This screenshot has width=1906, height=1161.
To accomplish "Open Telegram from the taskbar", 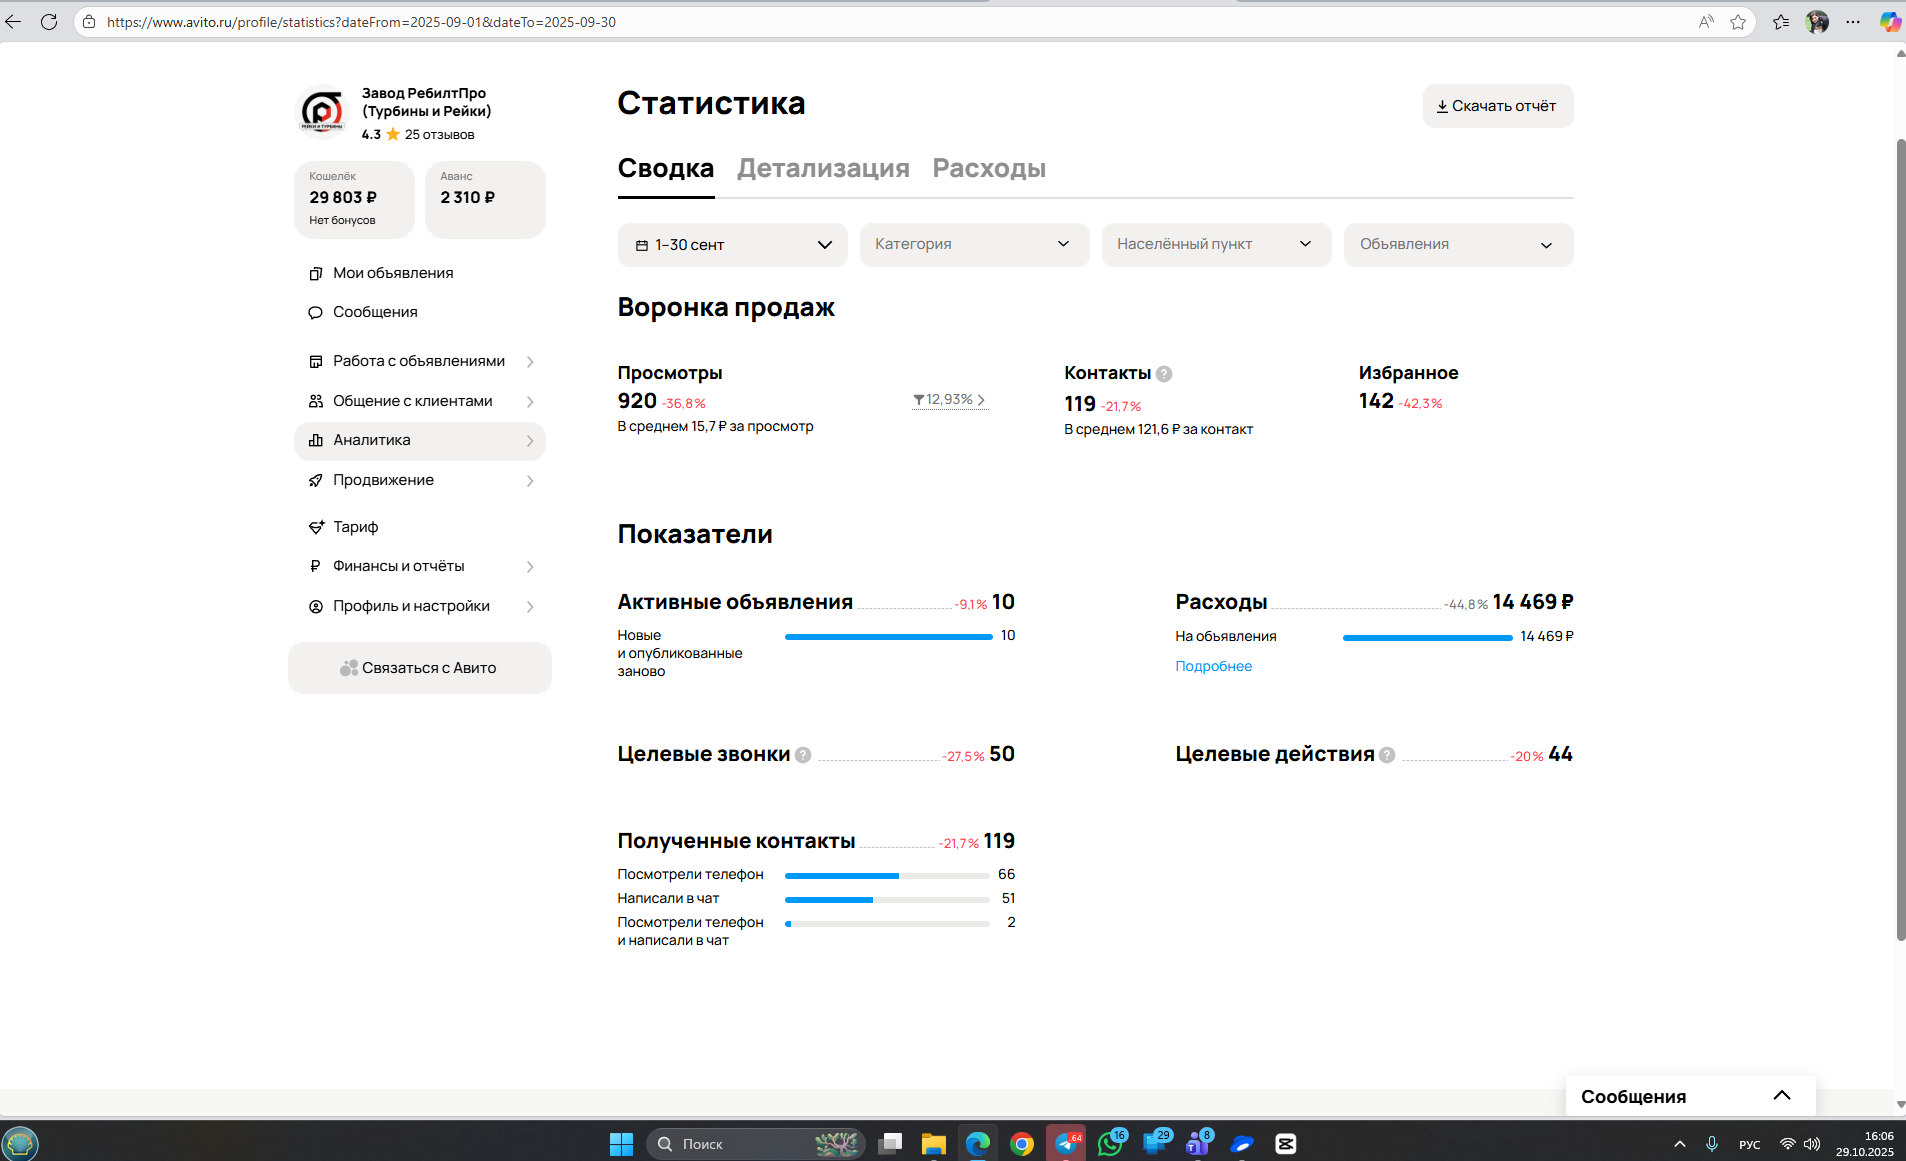I will [1066, 1144].
